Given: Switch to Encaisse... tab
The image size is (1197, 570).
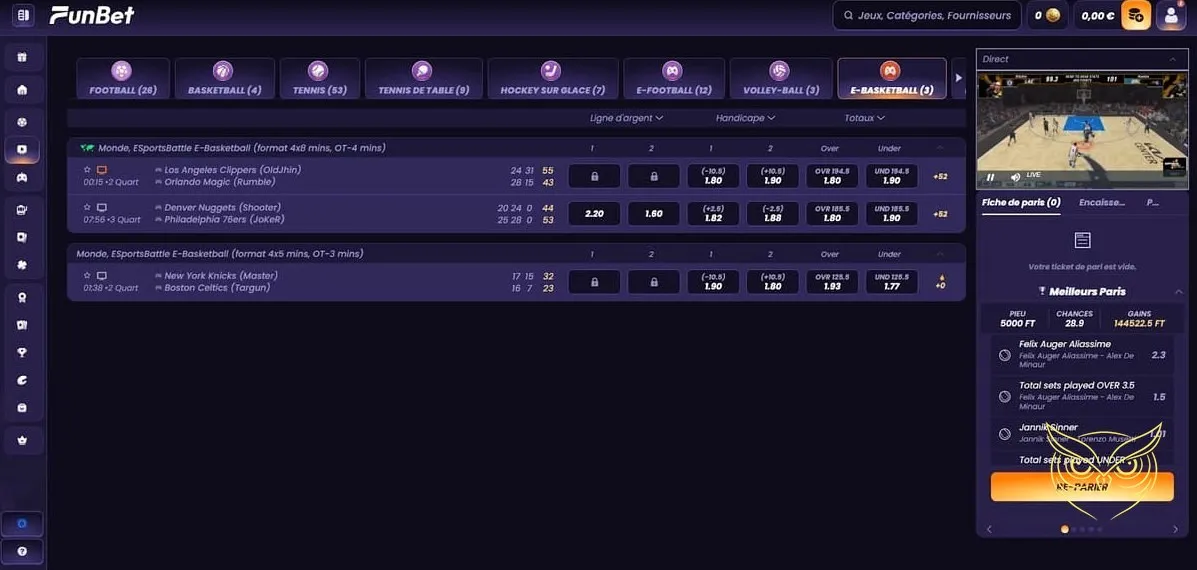Looking at the screenshot, I should click(x=1102, y=203).
